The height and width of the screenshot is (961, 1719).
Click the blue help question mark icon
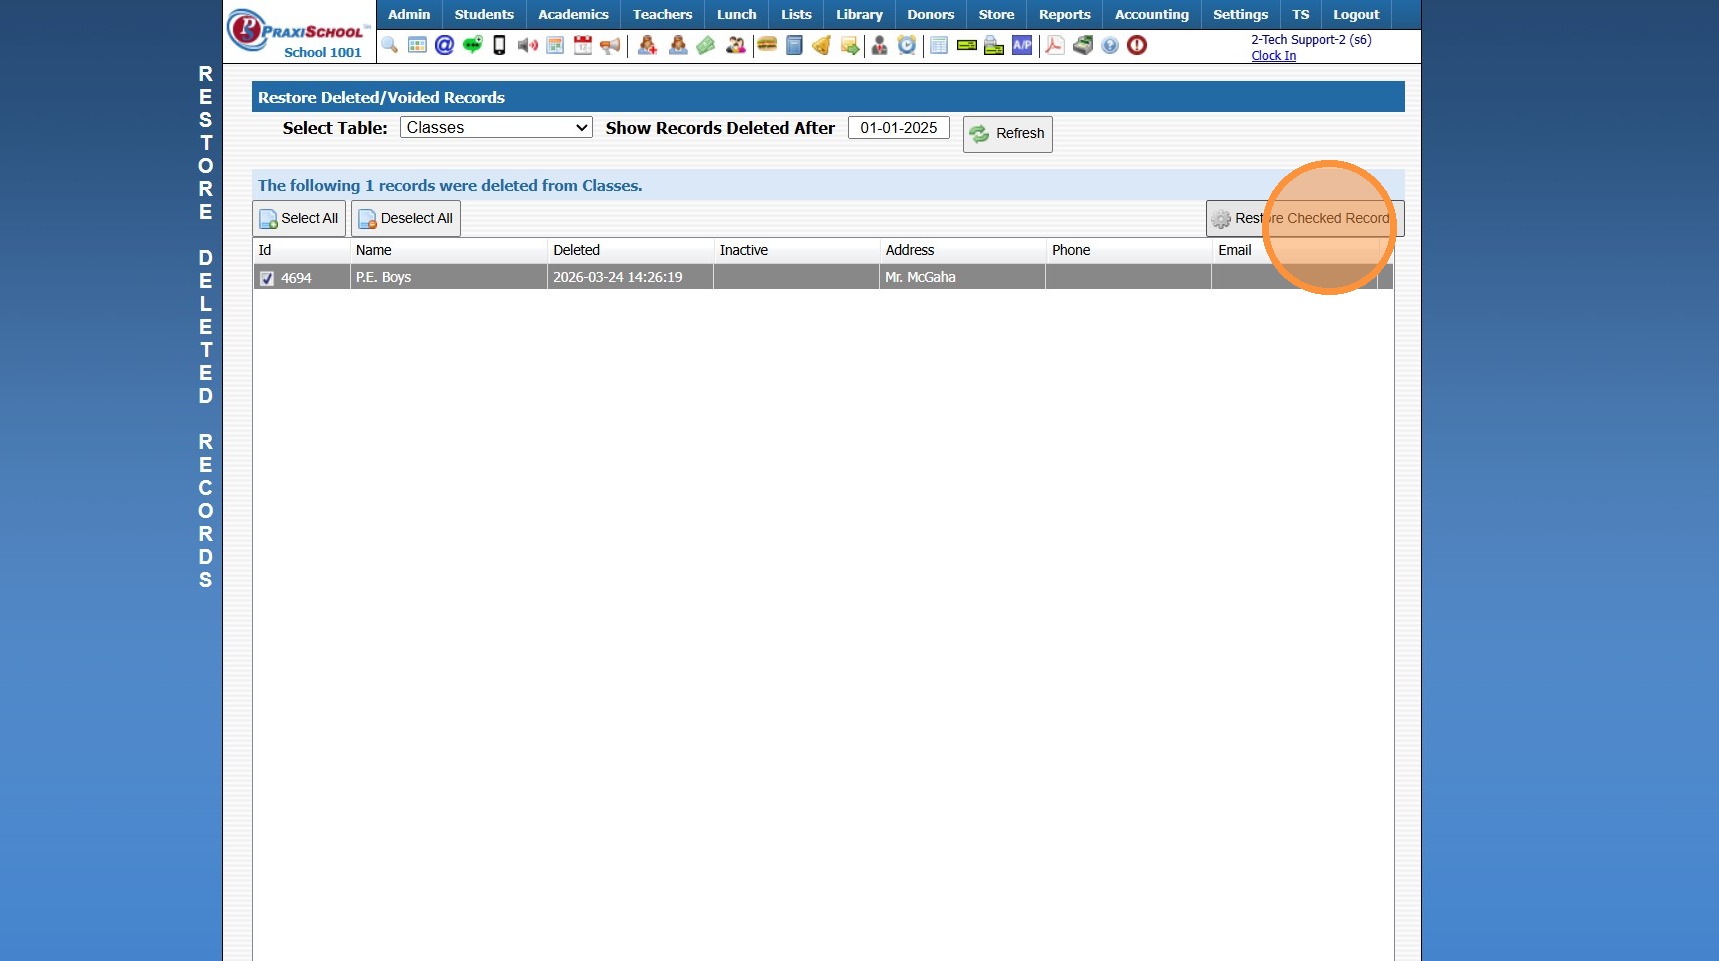(x=1110, y=45)
